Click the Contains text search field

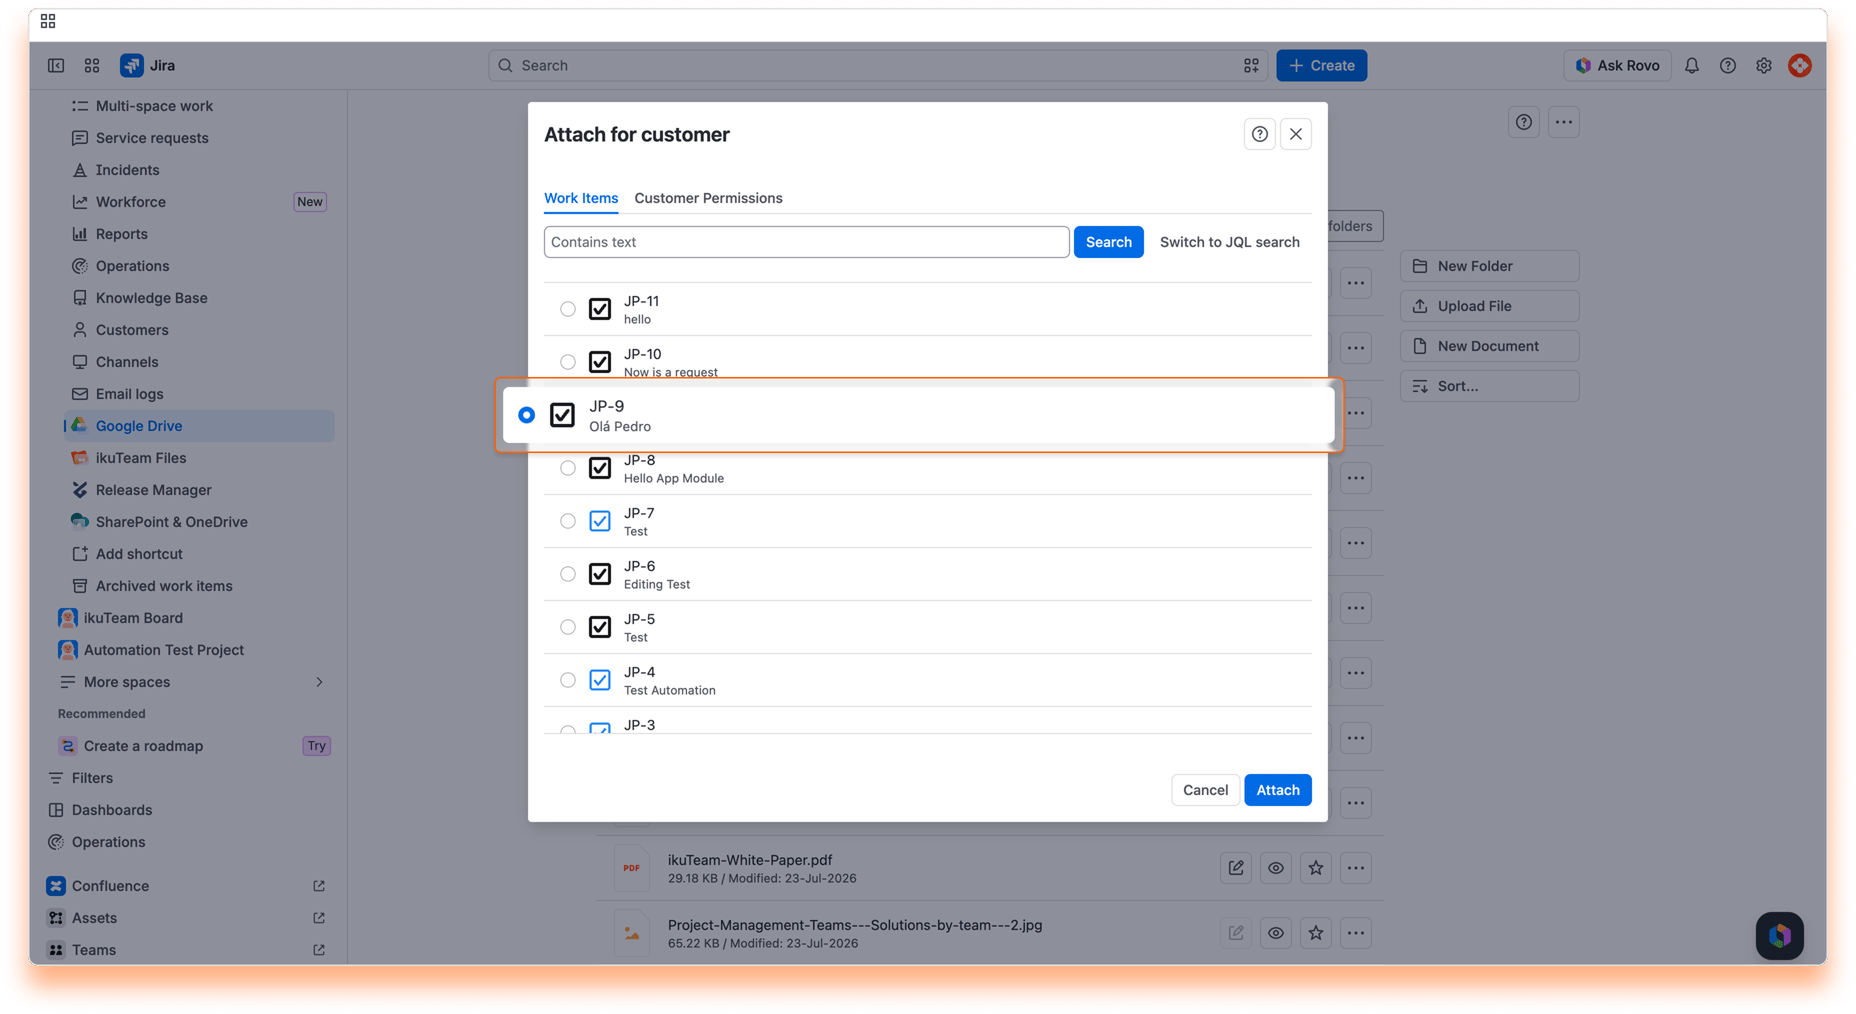pos(806,242)
